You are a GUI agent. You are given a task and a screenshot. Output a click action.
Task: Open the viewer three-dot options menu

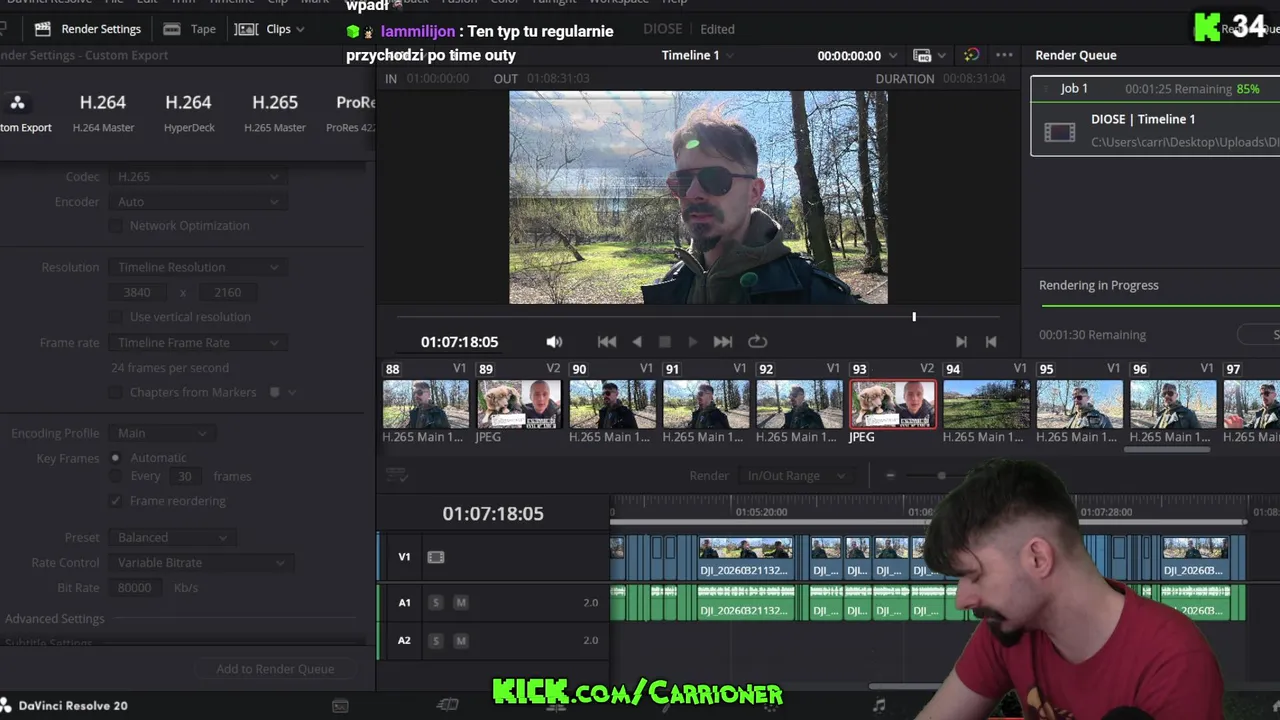click(1004, 55)
